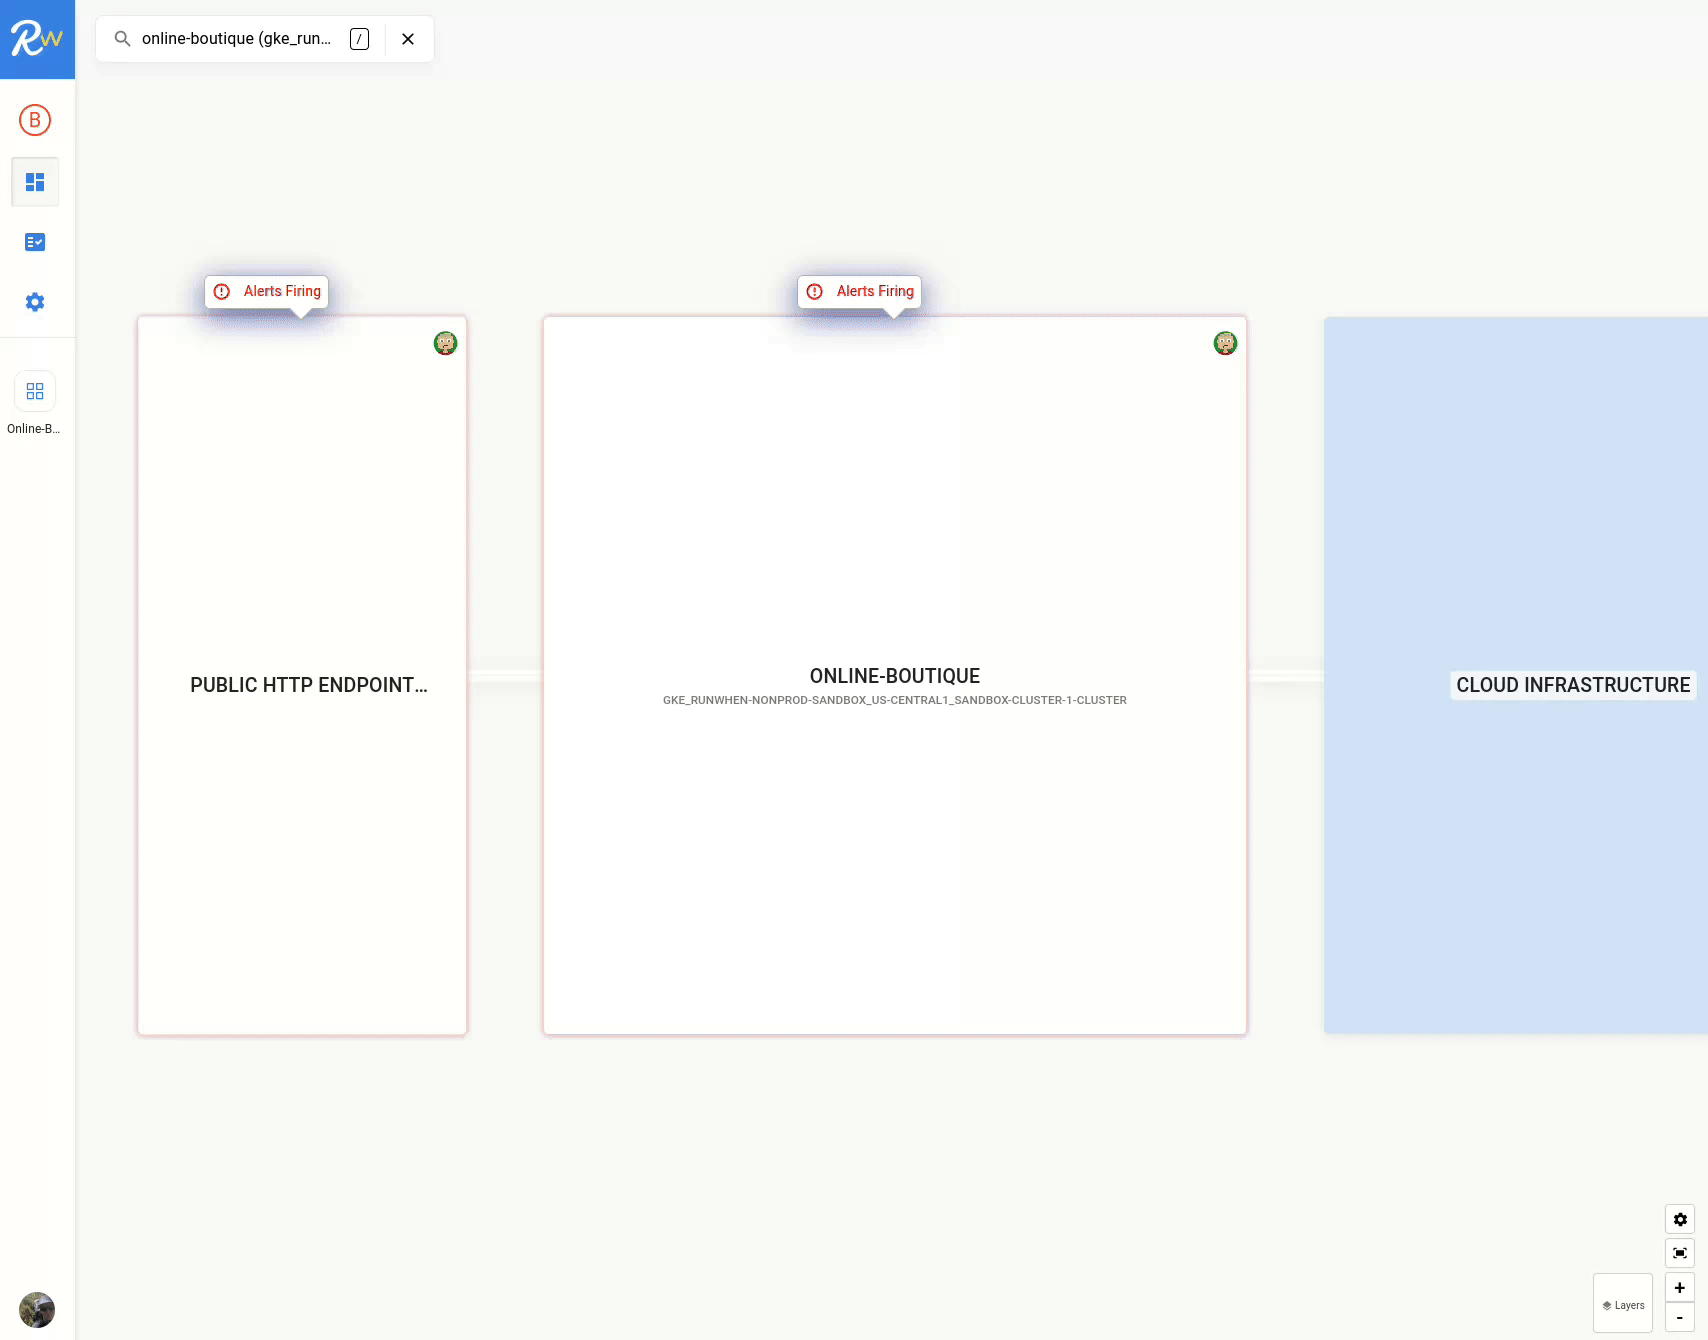This screenshot has width=1708, height=1340.
Task: Zoom in with the plus button
Action: 1680,1288
